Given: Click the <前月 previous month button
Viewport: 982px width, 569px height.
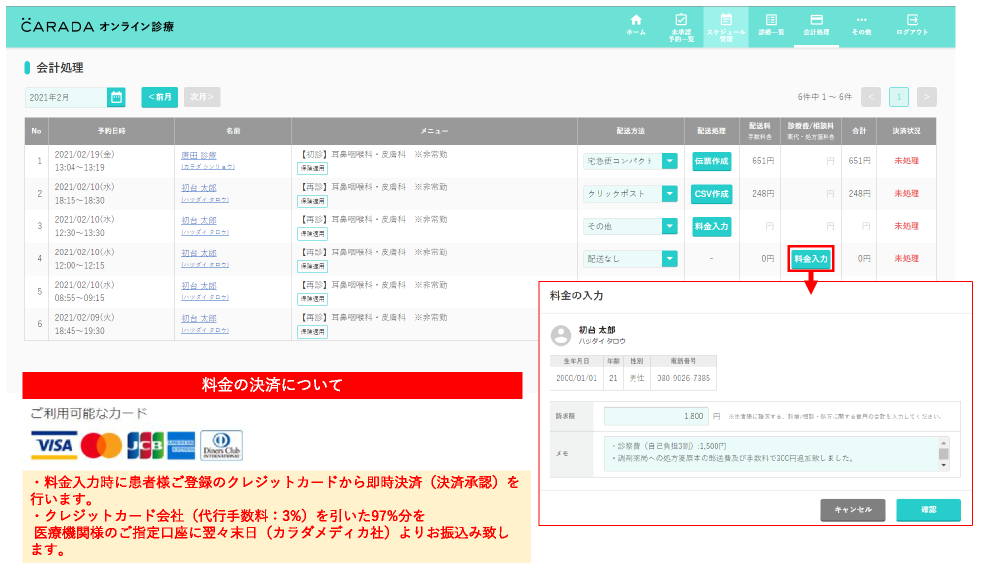Looking at the screenshot, I should (160, 97).
